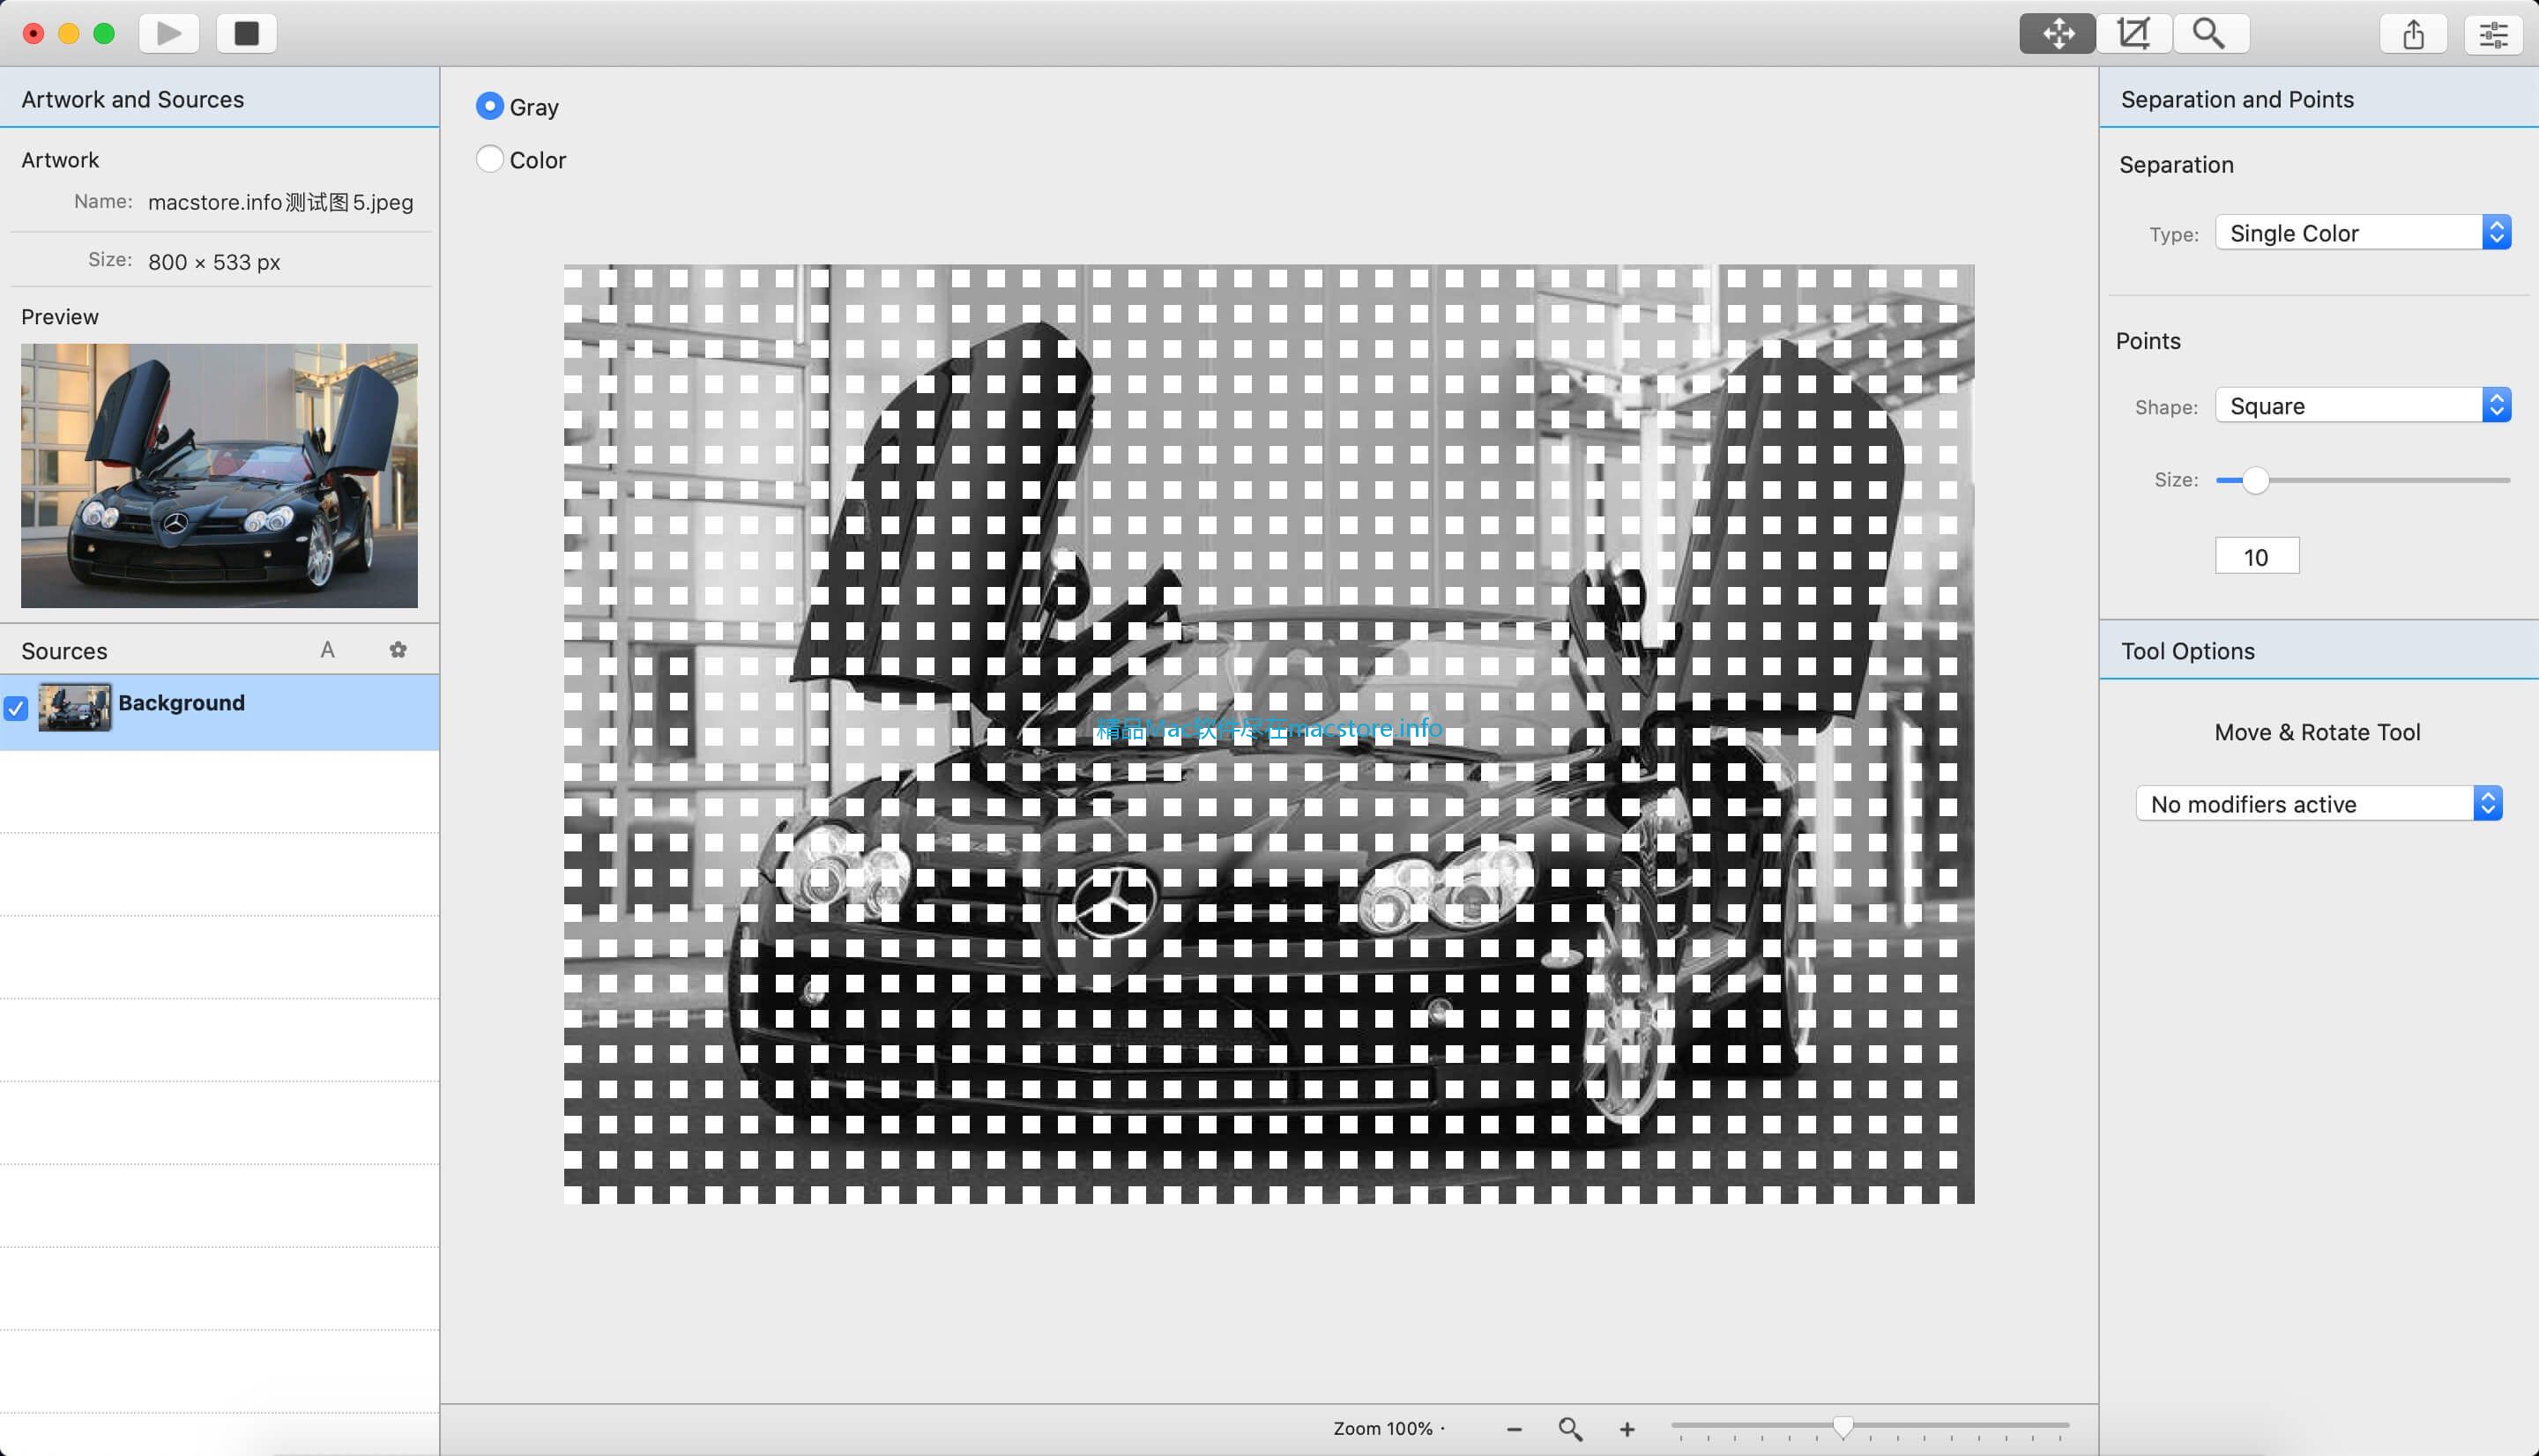Click the share/export icon

point(2416,33)
